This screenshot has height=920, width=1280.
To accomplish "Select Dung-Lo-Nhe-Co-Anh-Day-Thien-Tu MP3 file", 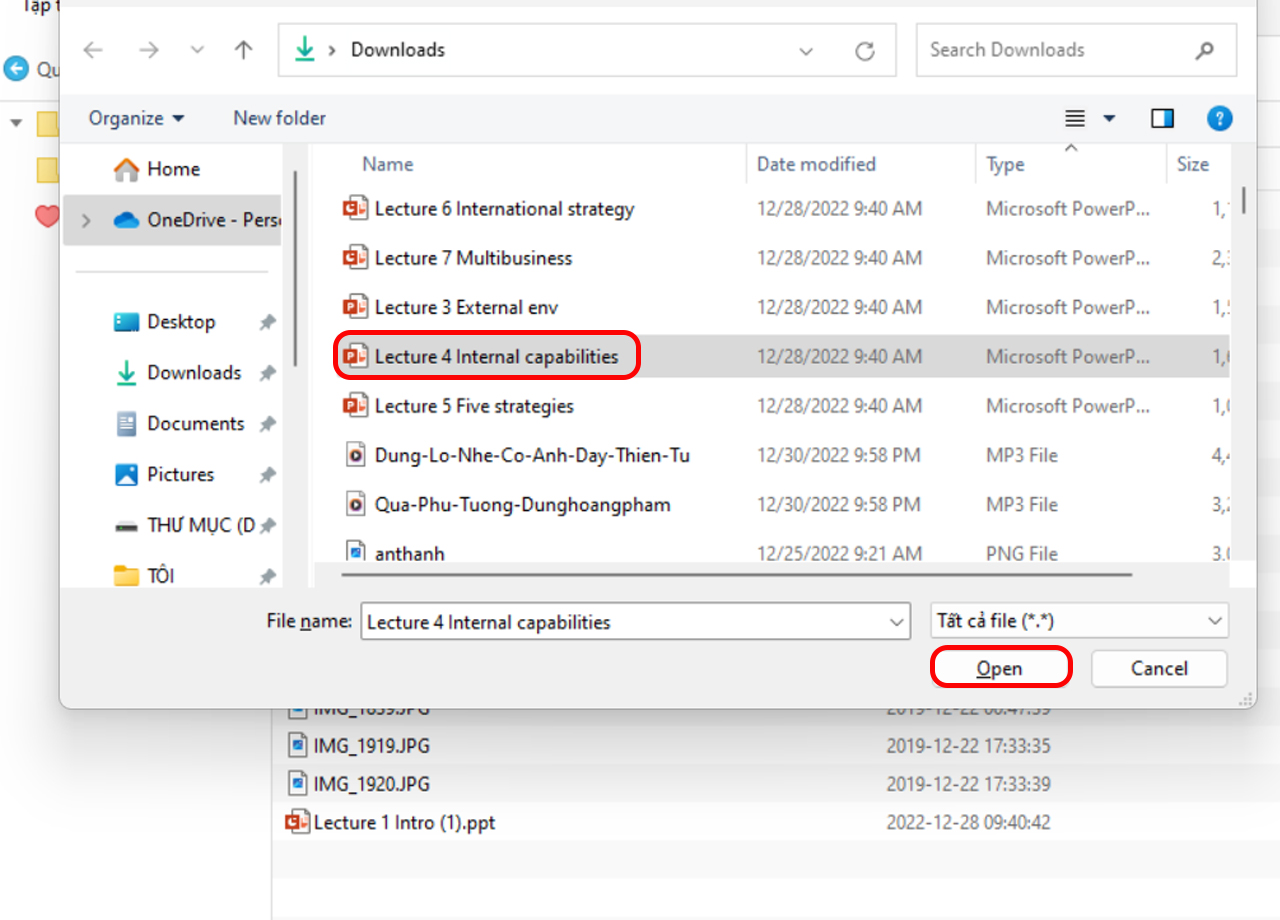I will (x=532, y=455).
